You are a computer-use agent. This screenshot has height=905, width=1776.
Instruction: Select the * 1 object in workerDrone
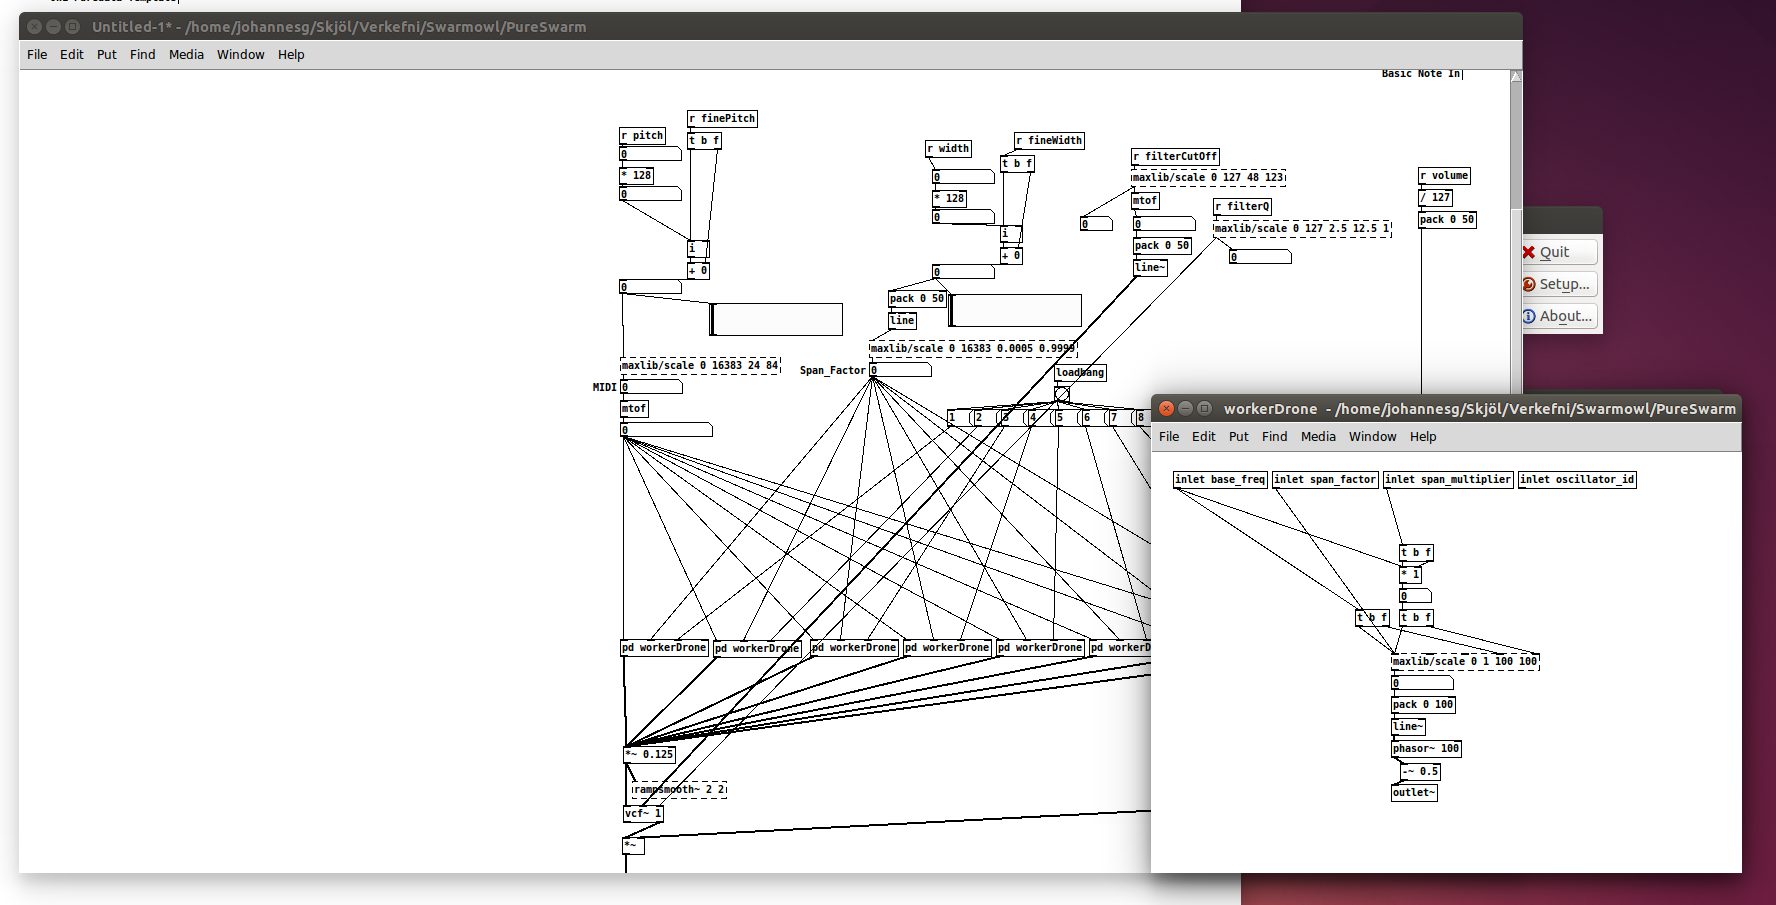[1410, 574]
